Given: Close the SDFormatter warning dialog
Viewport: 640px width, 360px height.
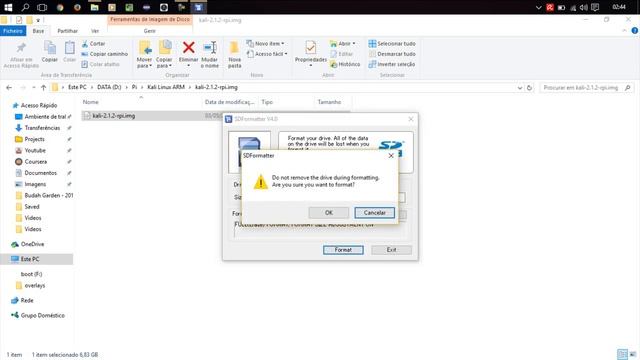Looking at the screenshot, I should [x=391, y=156].
